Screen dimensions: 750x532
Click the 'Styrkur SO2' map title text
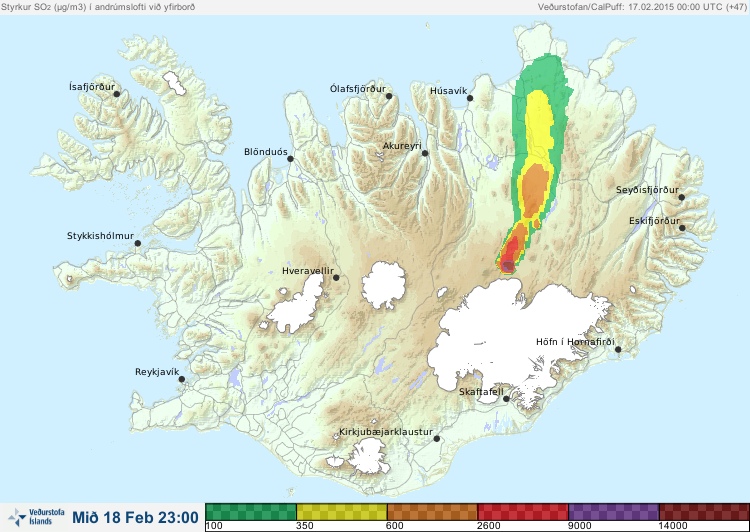[x=98, y=7]
